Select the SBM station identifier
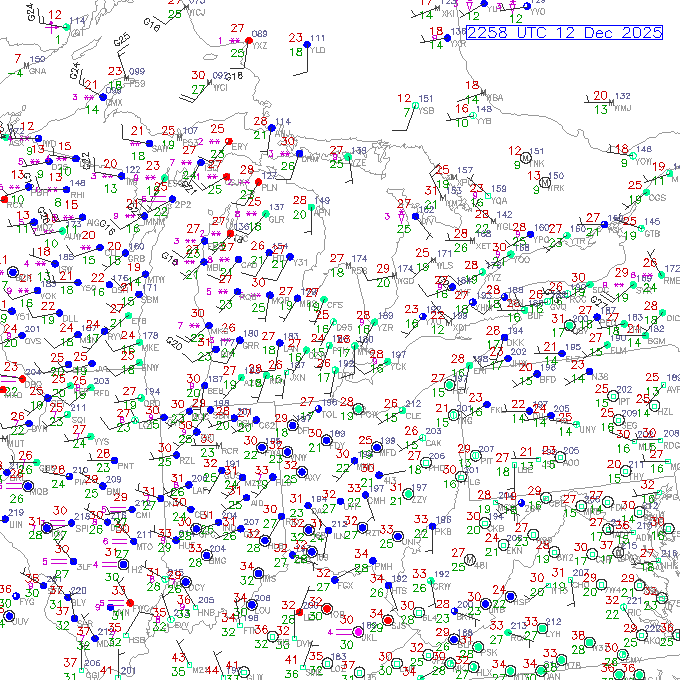Image resolution: width=680 pixels, height=680 pixels. (150, 299)
